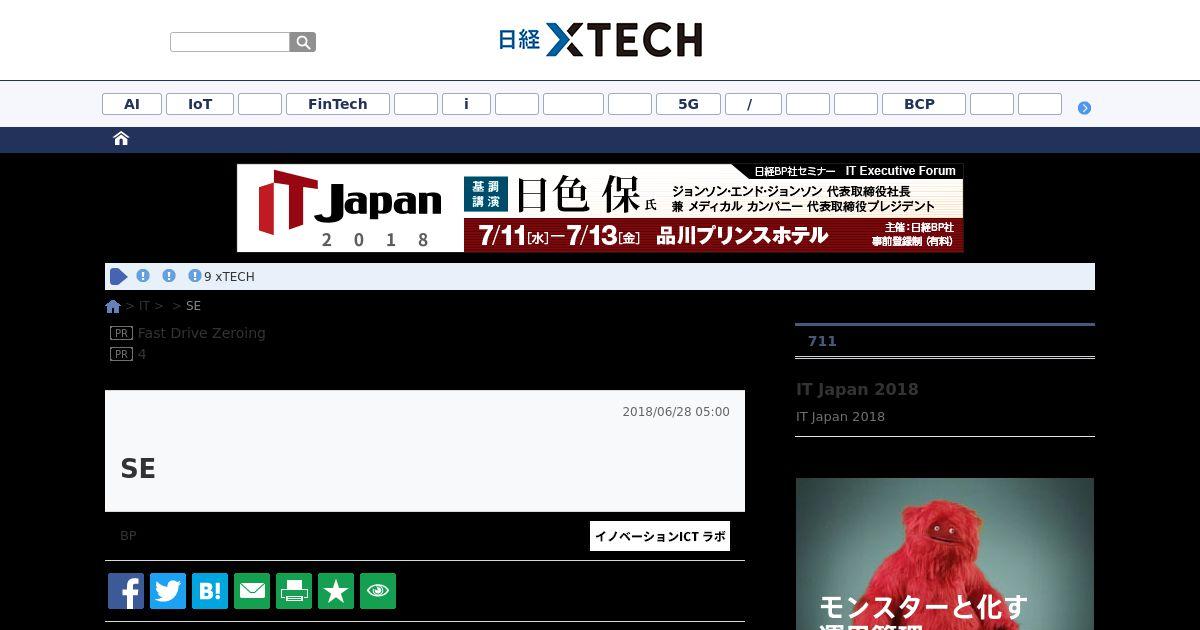Screen dimensions: 1200x630
Task: Select the '/' topic tab
Action: (753, 104)
